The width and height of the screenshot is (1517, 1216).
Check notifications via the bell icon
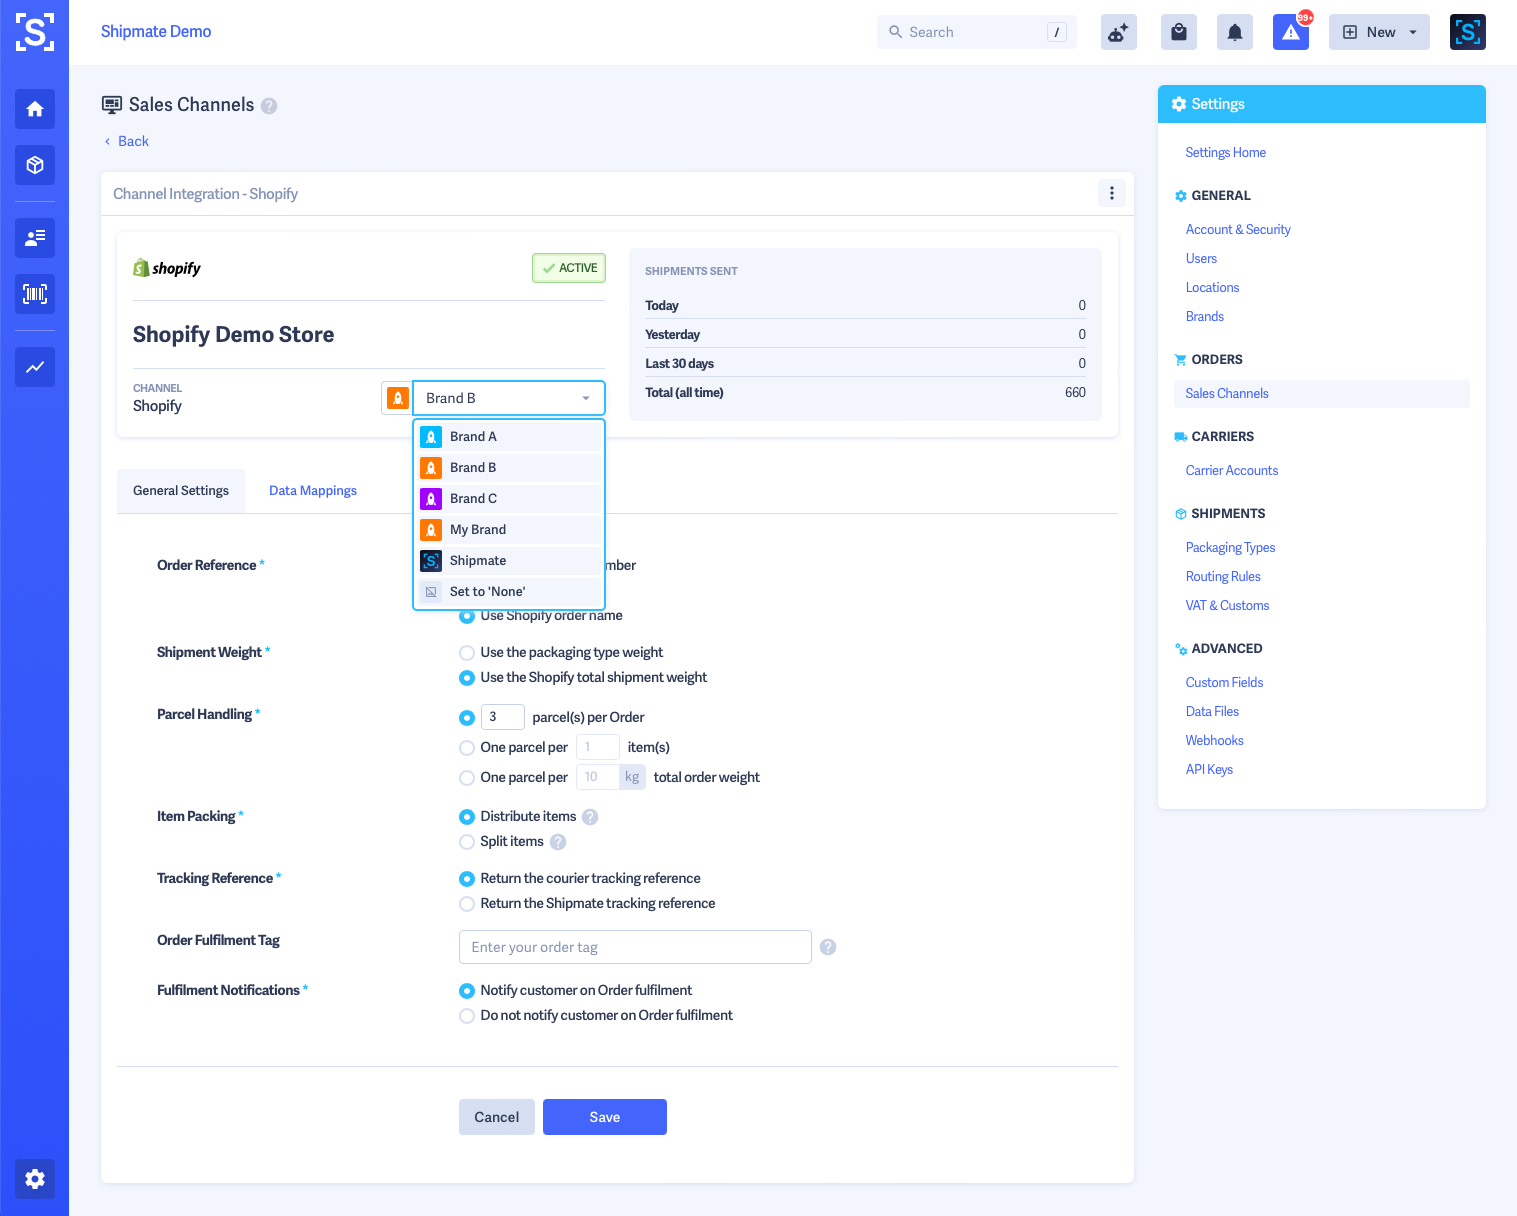(1234, 31)
